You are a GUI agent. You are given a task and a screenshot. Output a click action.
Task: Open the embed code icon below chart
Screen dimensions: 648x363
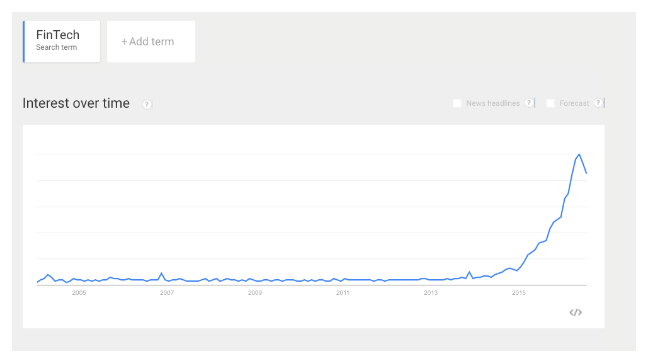(575, 312)
